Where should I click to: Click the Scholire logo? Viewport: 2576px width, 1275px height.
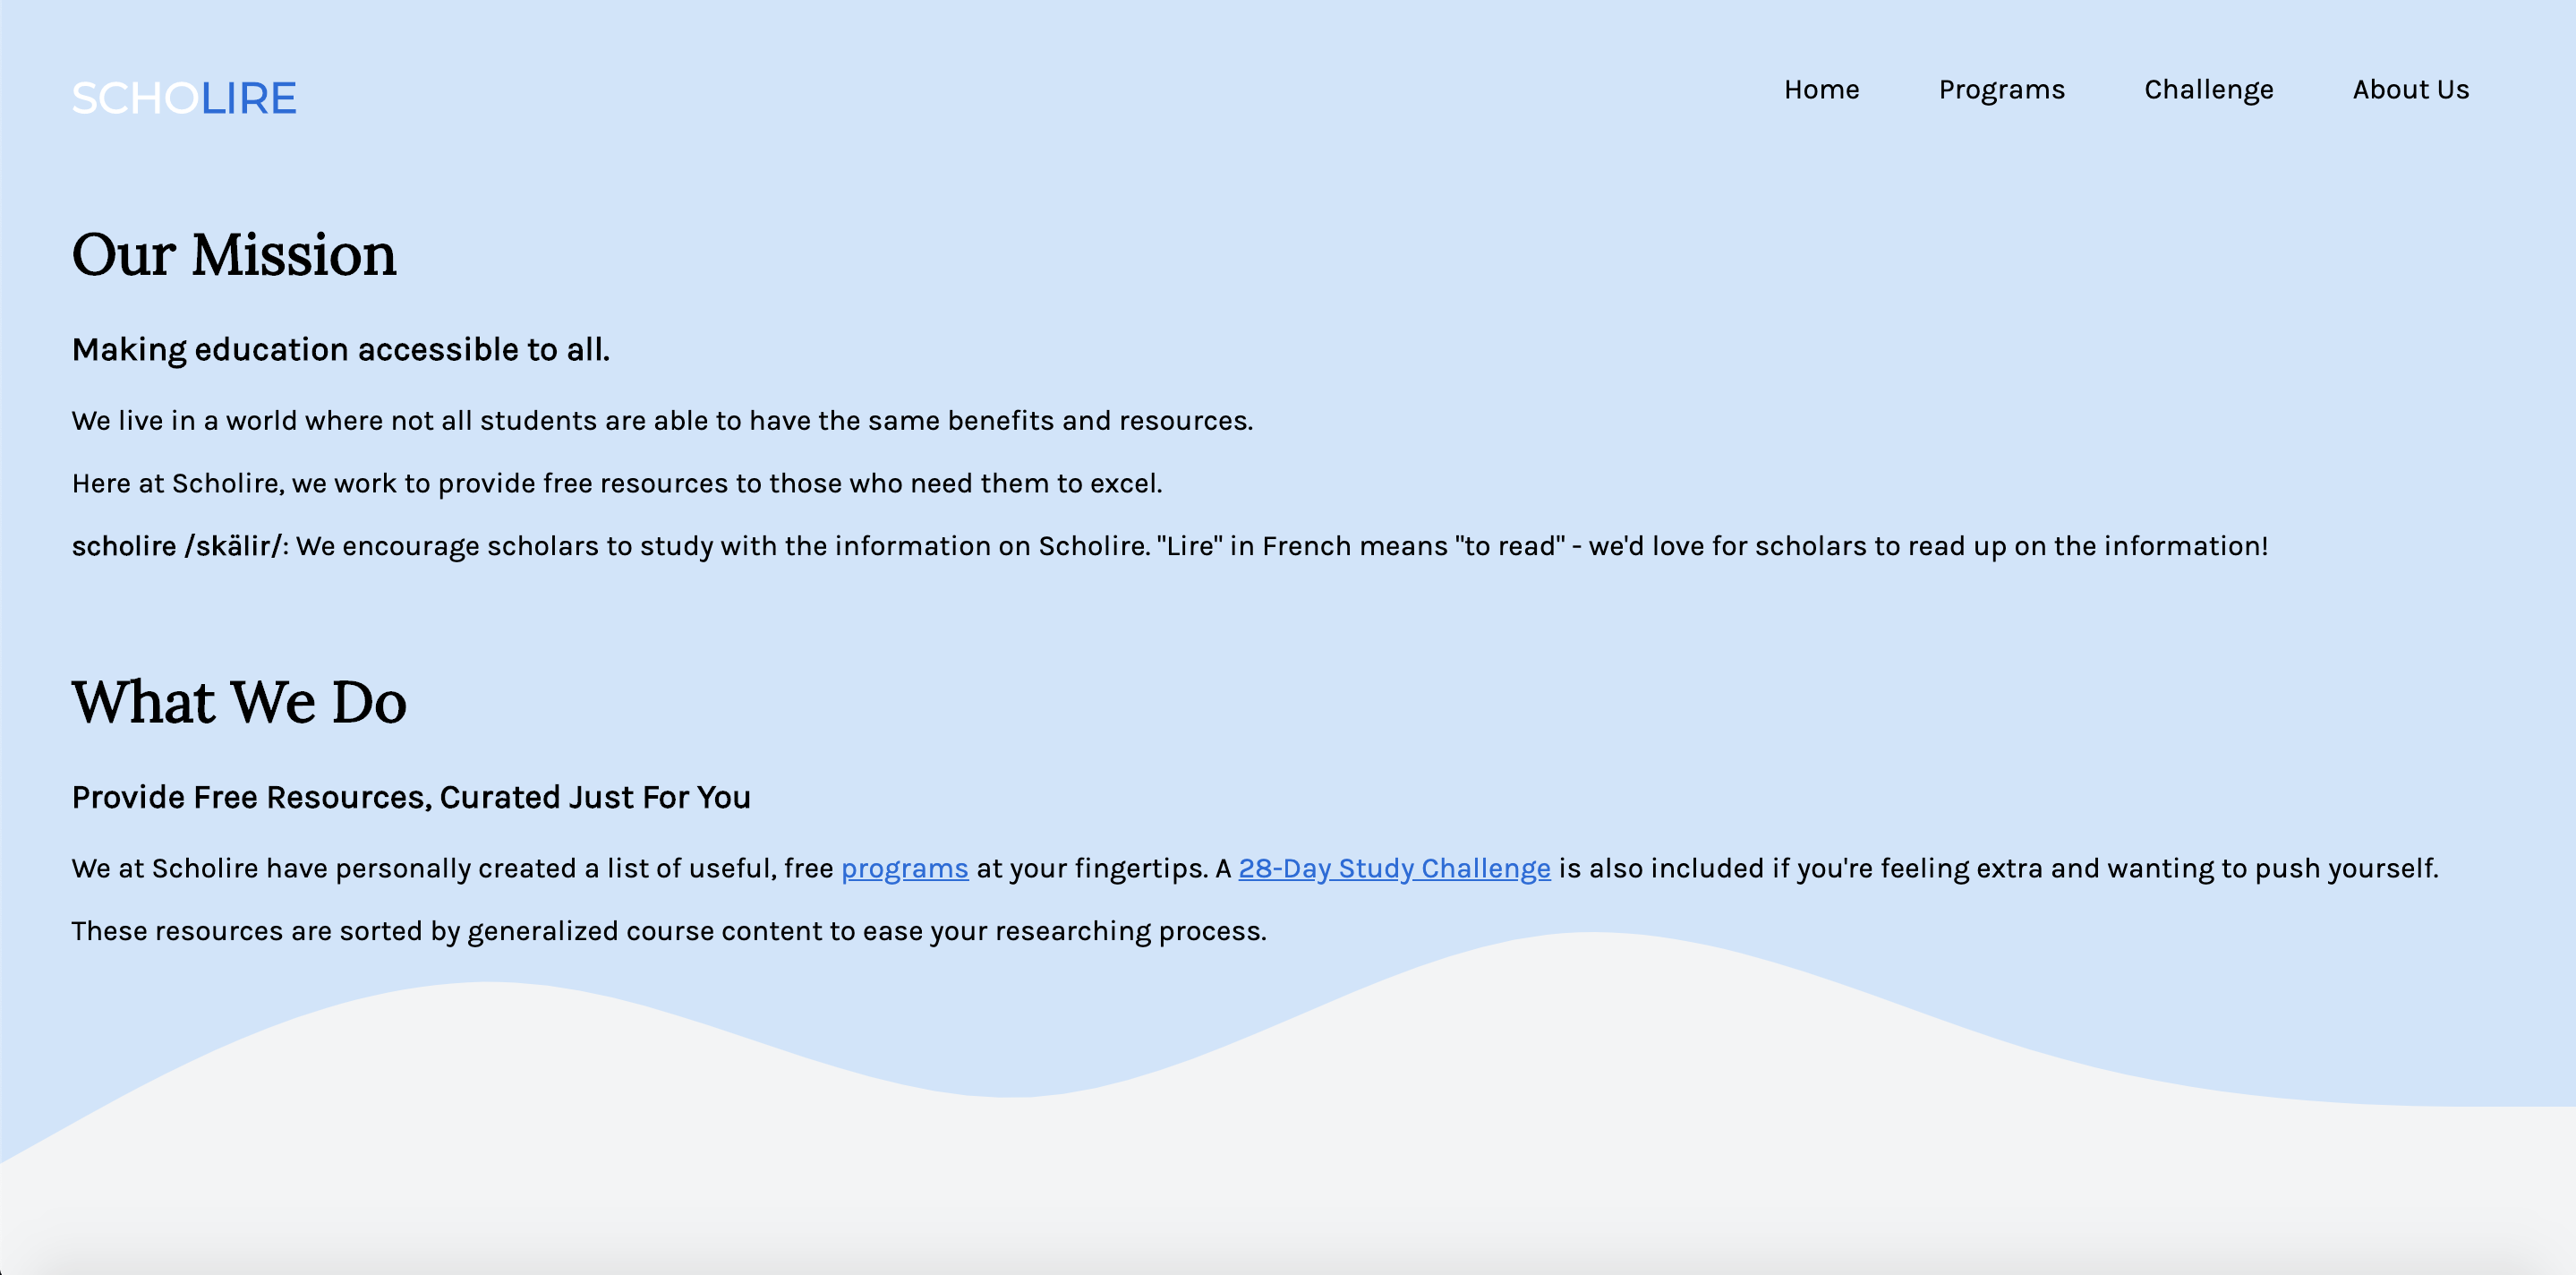coord(184,98)
